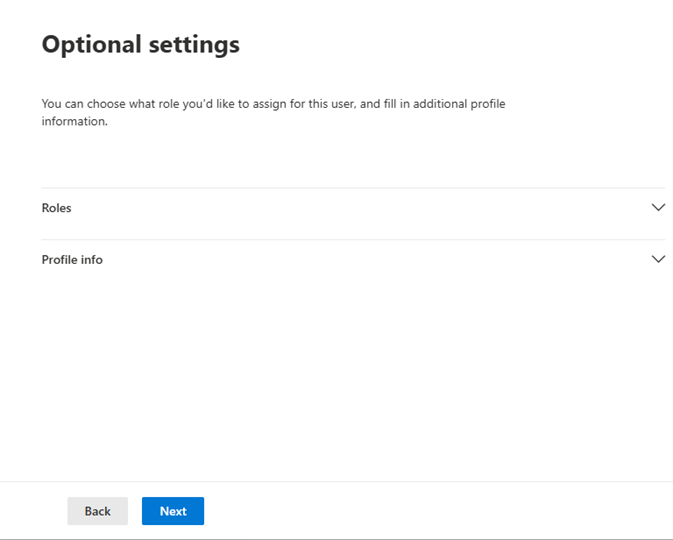The height and width of the screenshot is (540, 673).
Task: Click the Profile info label
Action: tap(72, 260)
